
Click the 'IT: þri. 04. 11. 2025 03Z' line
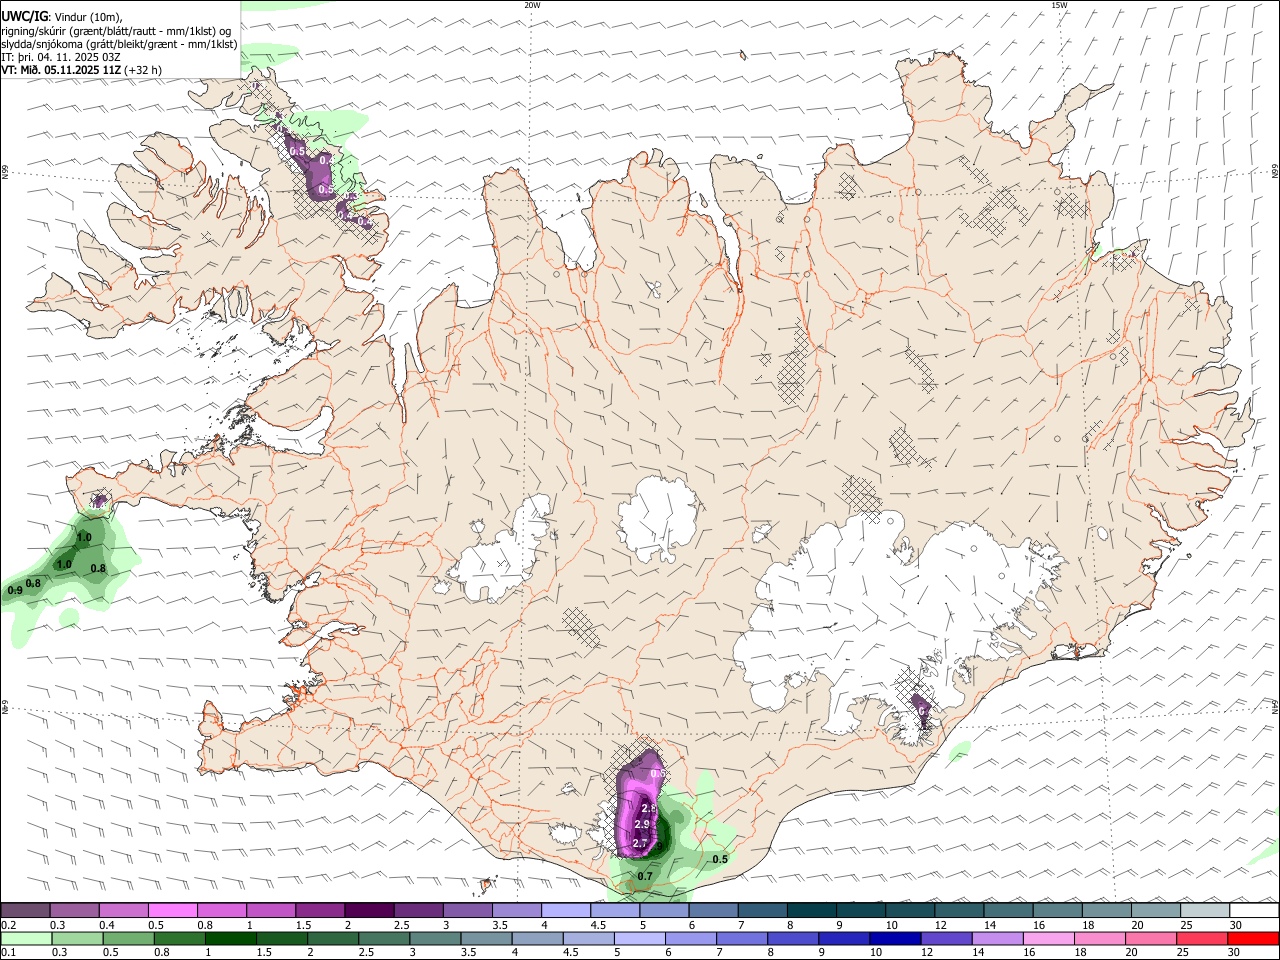pyautogui.click(x=61, y=57)
